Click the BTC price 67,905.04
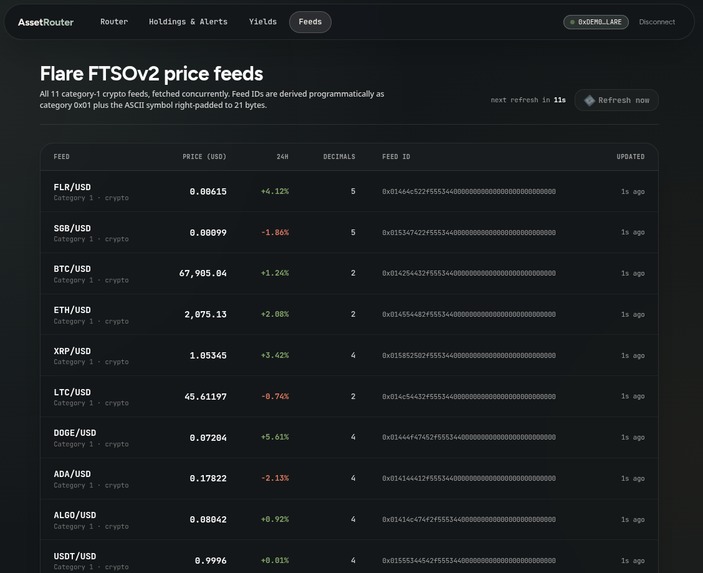Image resolution: width=703 pixels, height=573 pixels. click(203, 273)
